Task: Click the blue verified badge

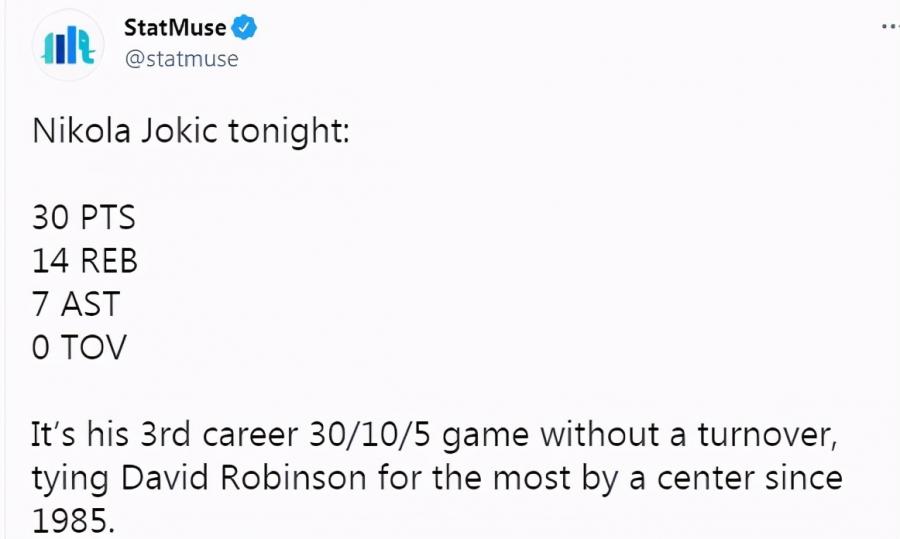Action: coord(244,28)
